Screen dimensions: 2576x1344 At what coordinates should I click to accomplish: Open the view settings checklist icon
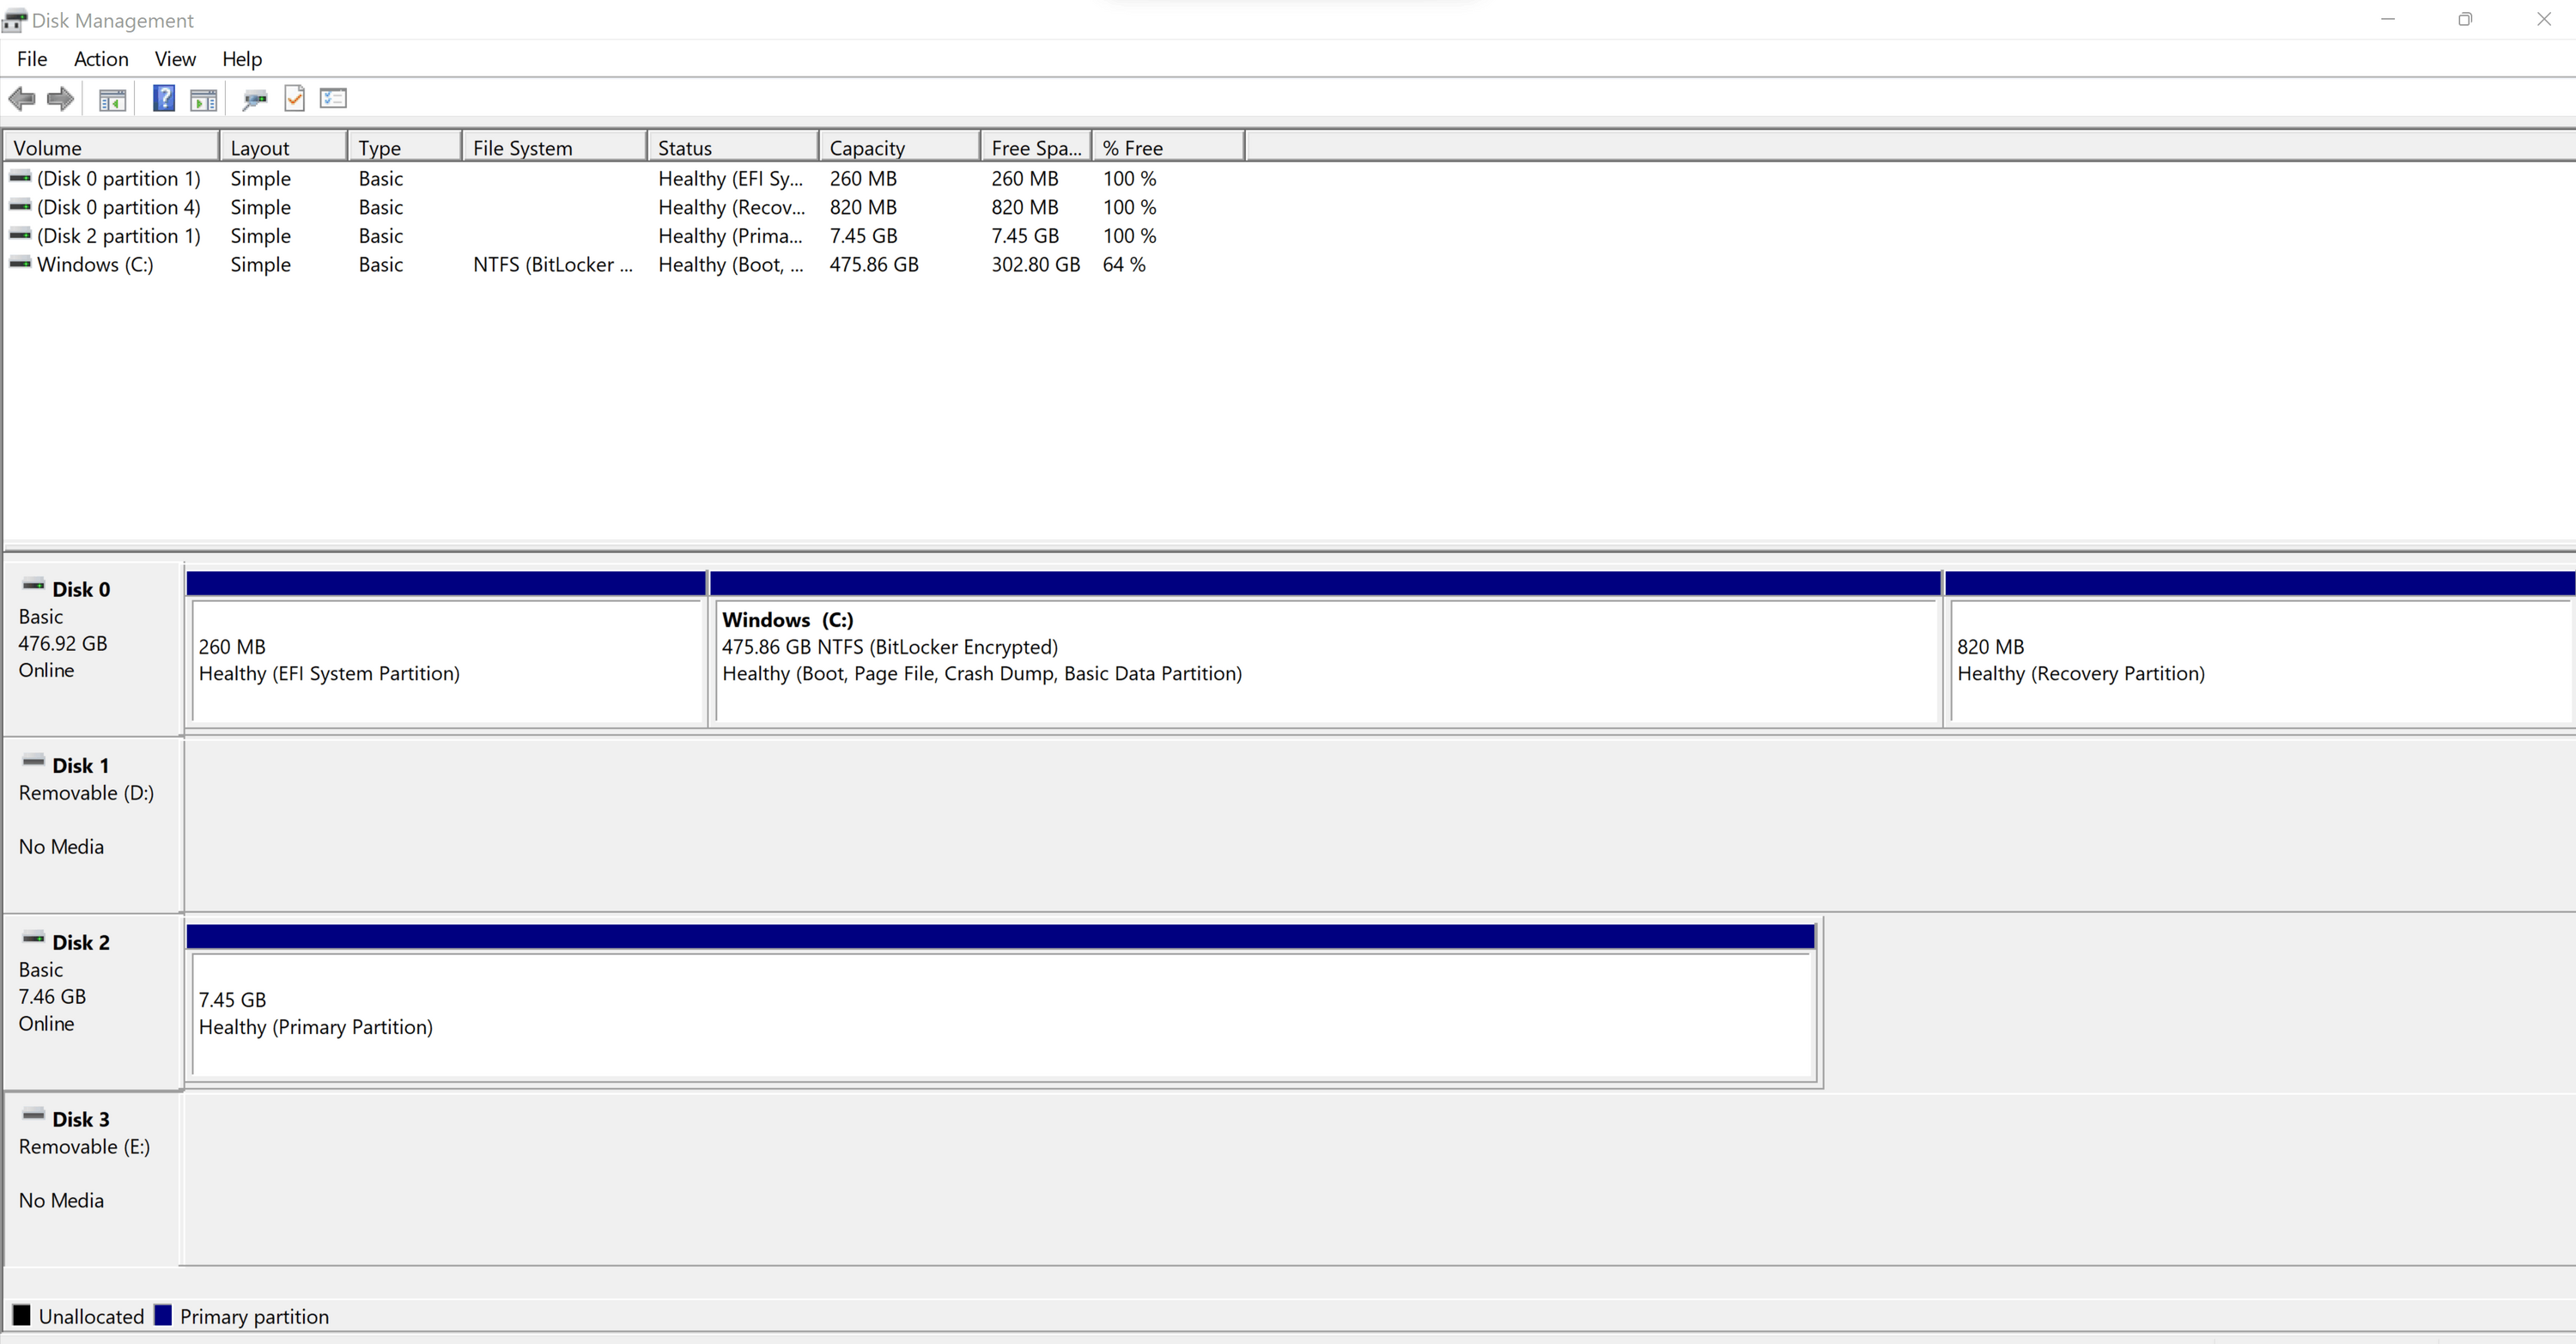pyautogui.click(x=333, y=98)
